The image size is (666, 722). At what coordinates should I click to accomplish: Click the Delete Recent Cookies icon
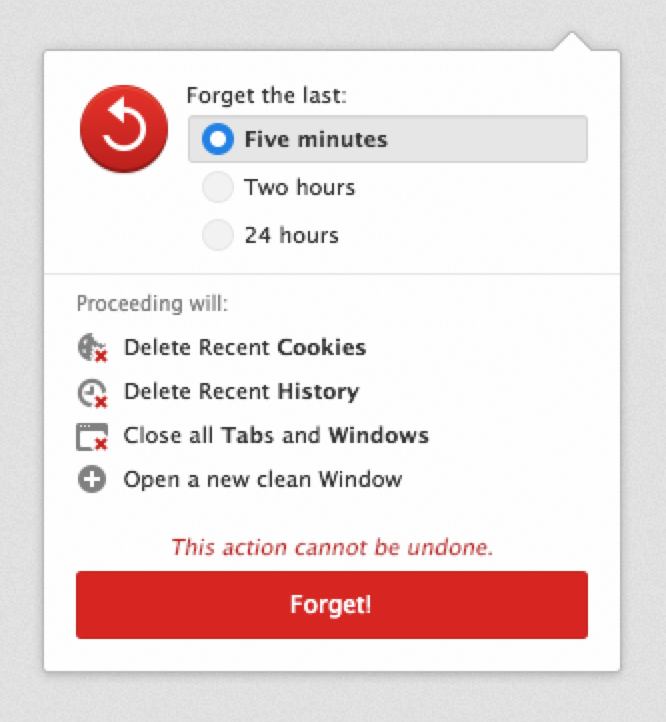coord(93,348)
